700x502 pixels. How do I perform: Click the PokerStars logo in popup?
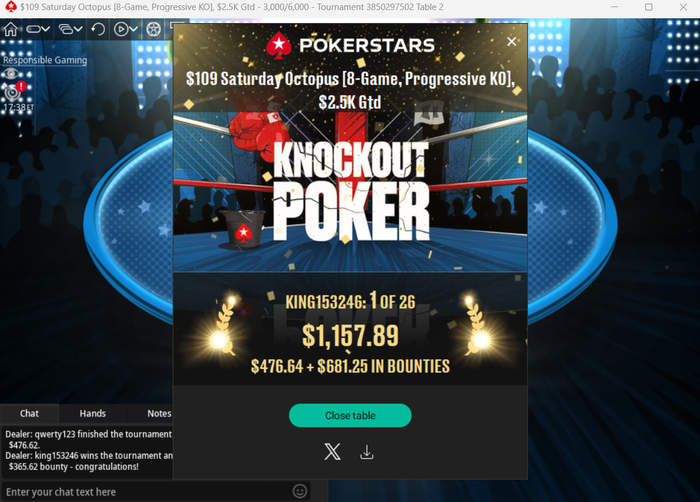tap(350, 45)
